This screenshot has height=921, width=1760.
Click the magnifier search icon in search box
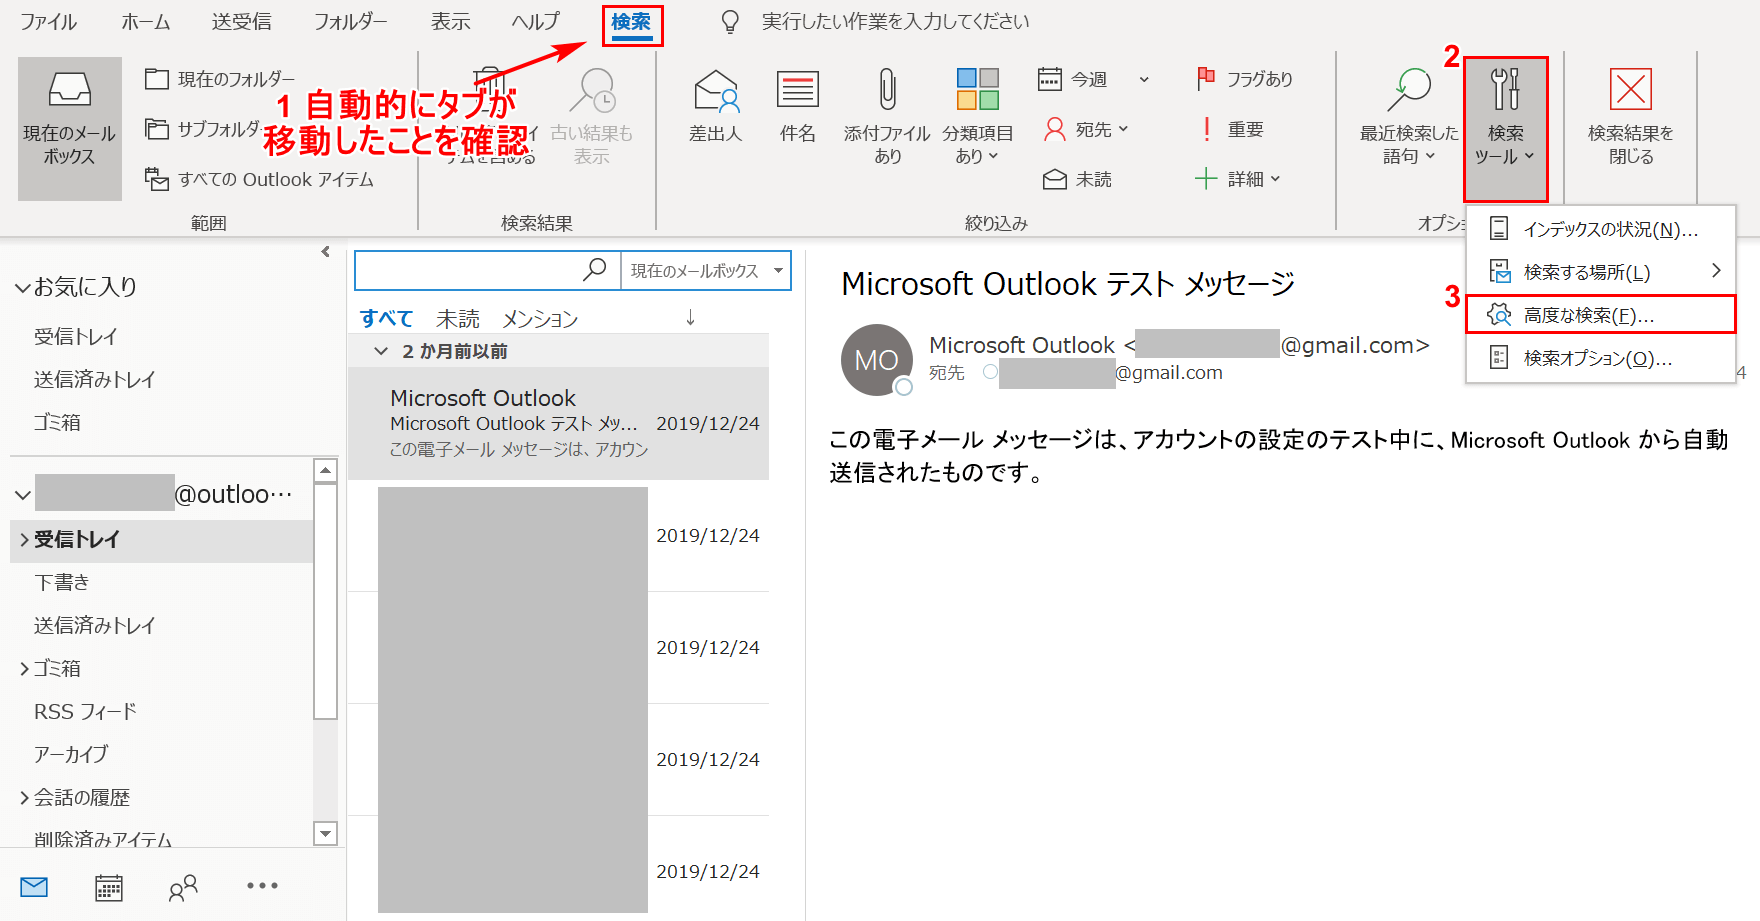(595, 270)
